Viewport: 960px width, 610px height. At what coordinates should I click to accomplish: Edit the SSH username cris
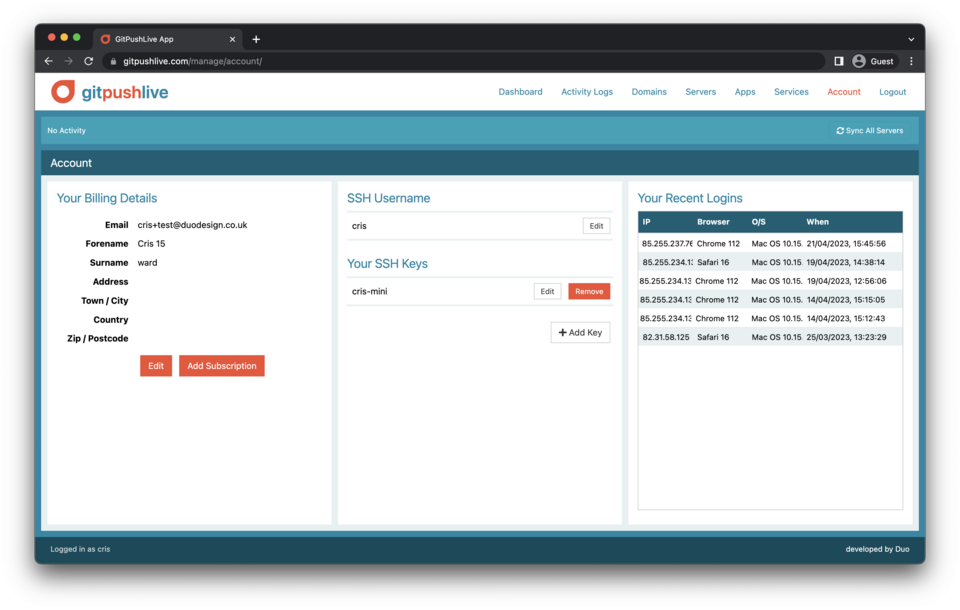[x=596, y=226]
